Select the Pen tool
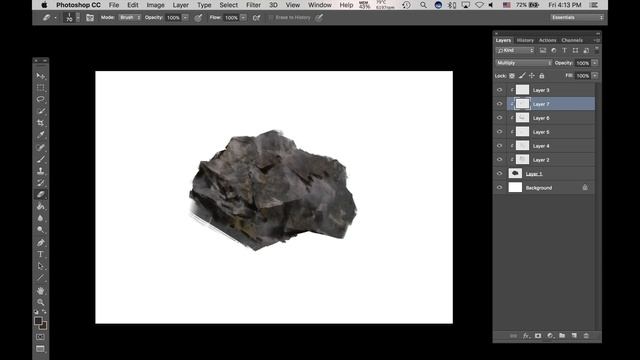Viewport: 640px width, 360px height. tap(40, 242)
